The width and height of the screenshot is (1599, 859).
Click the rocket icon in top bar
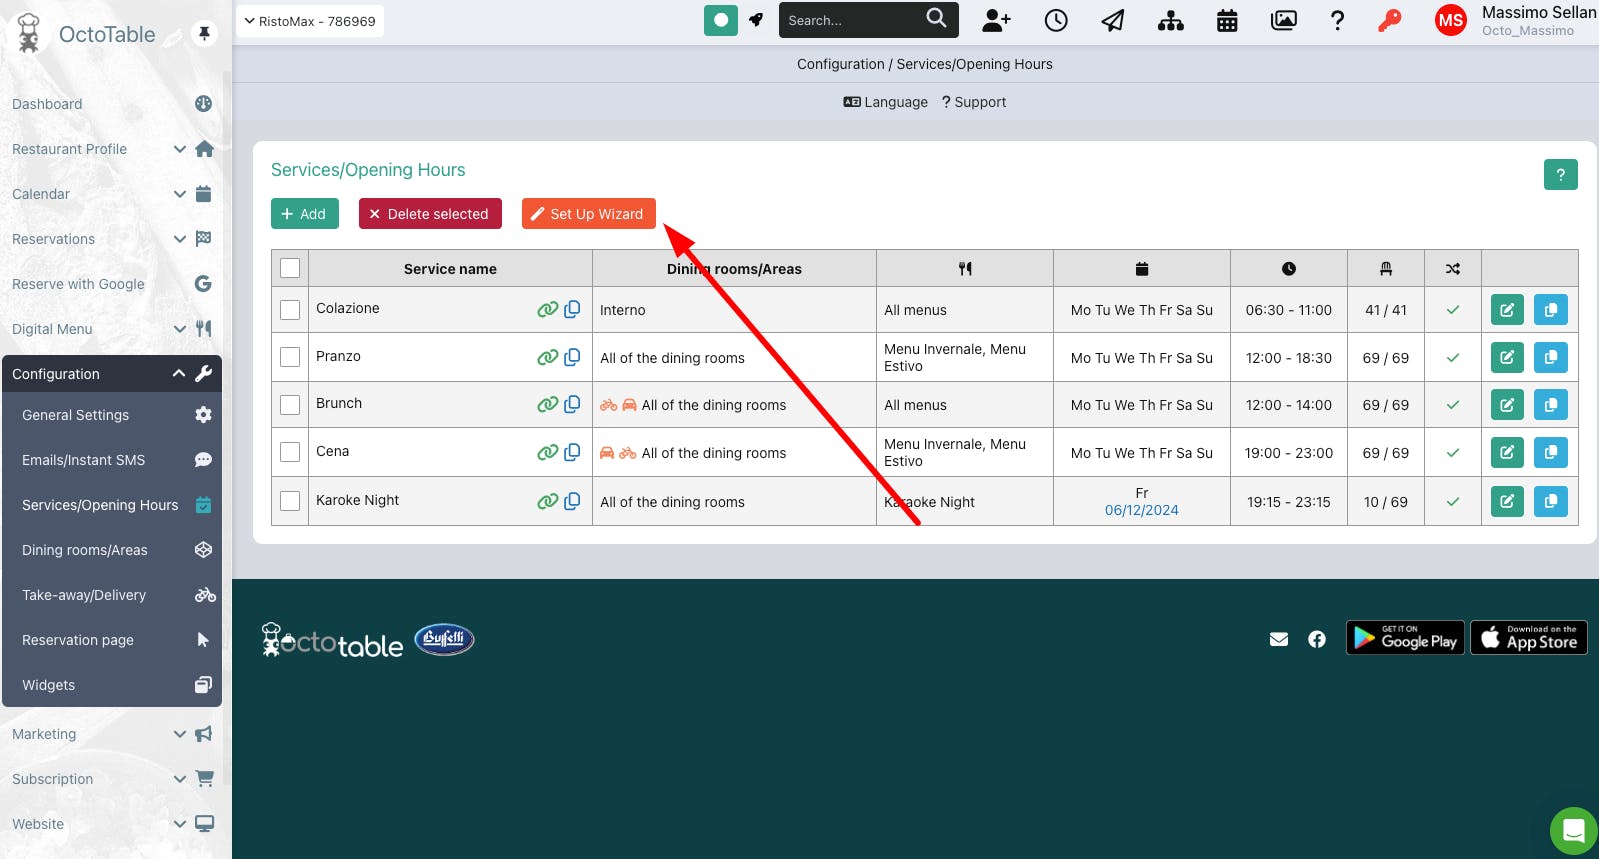(x=756, y=20)
